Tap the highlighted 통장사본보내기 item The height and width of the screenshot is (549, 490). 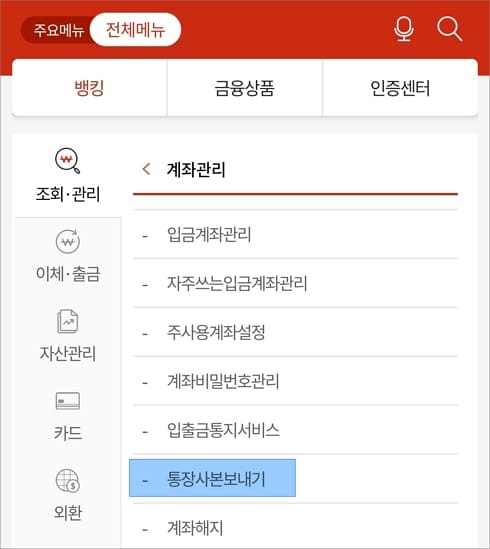[x=212, y=478]
